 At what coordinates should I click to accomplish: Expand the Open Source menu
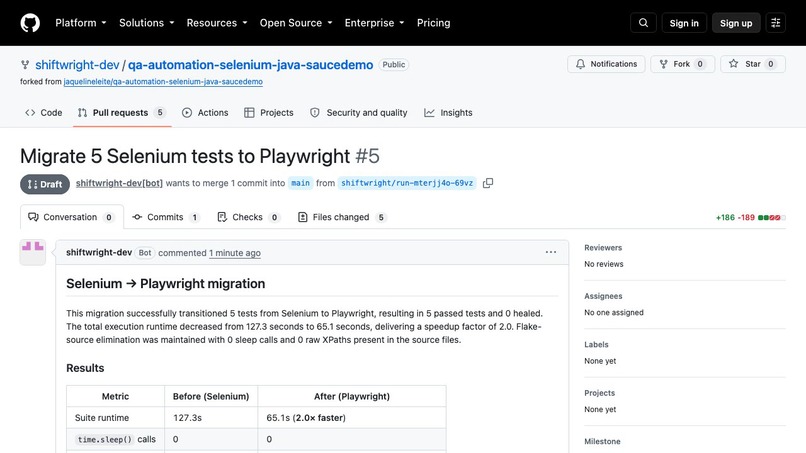click(x=296, y=23)
